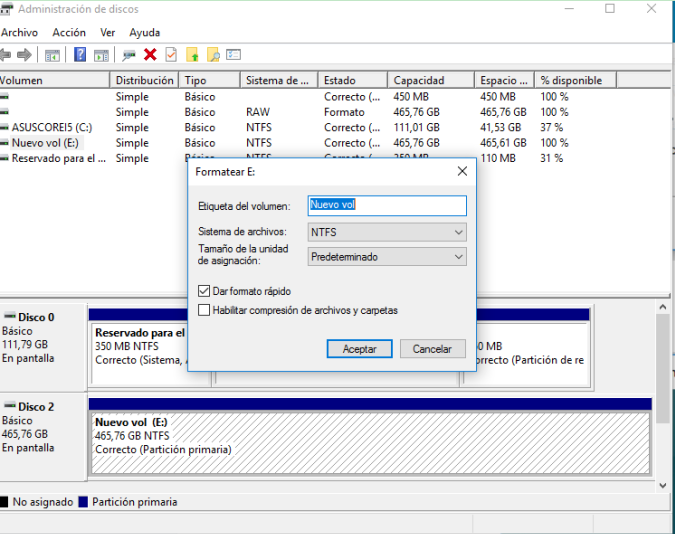Open the Acción menu
The height and width of the screenshot is (534, 675).
pos(69,33)
